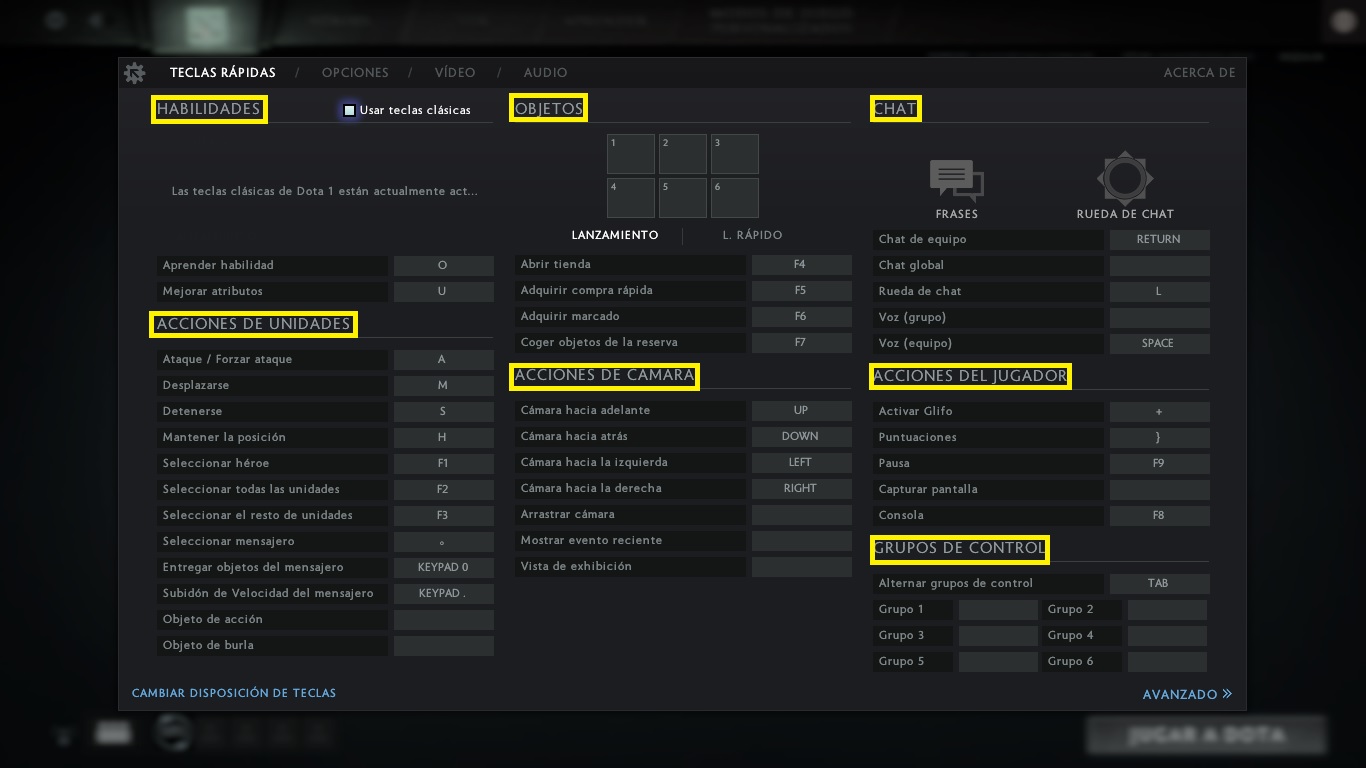The image size is (1366, 768).
Task: Open the Opciones tab
Action: tap(355, 73)
